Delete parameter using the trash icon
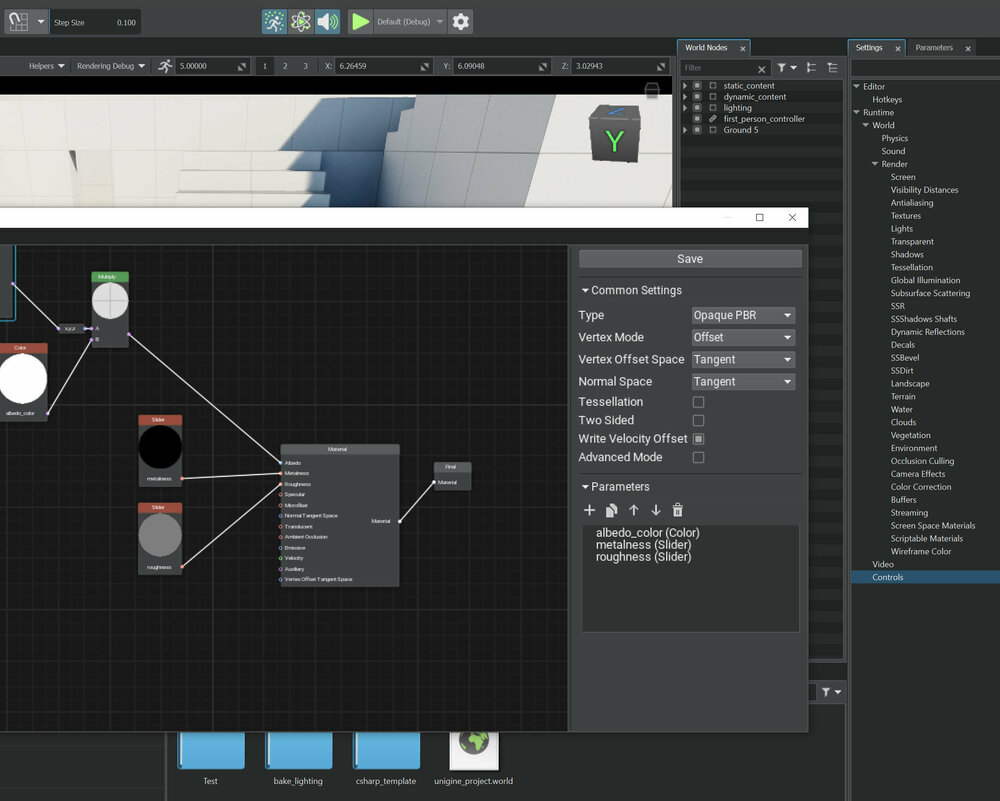1000x801 pixels. (x=678, y=510)
